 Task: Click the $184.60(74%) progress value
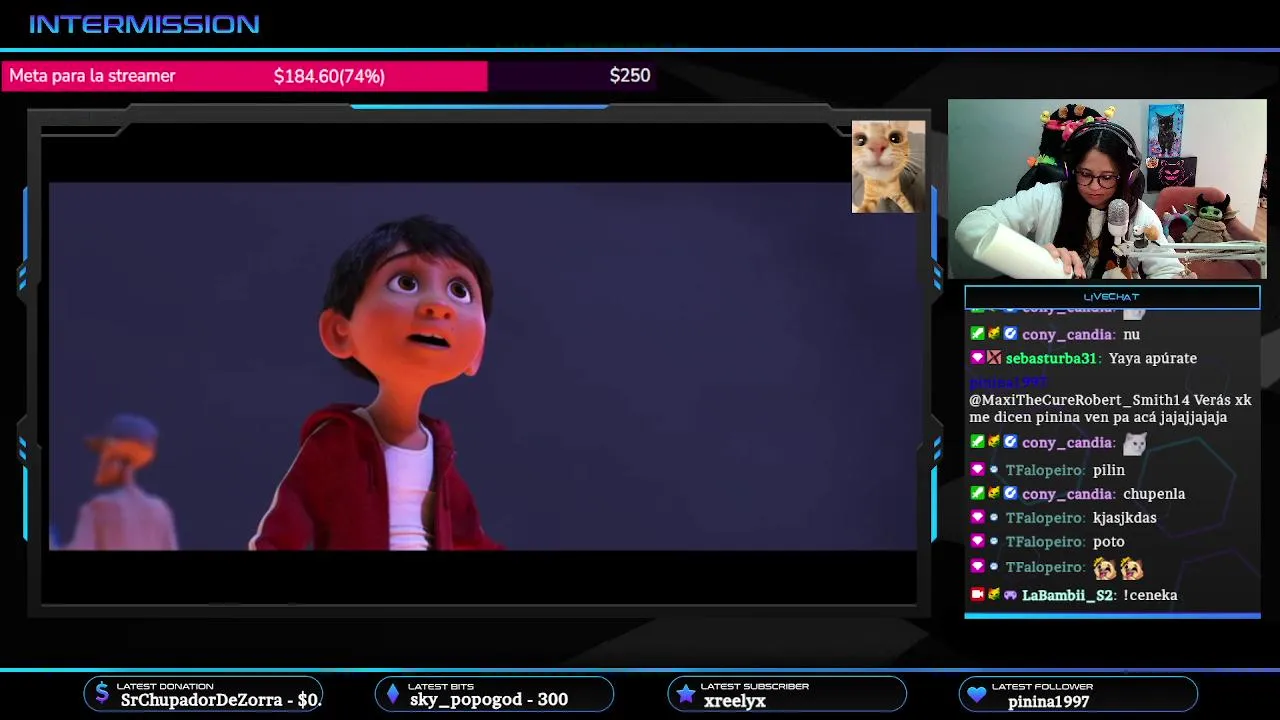329,76
